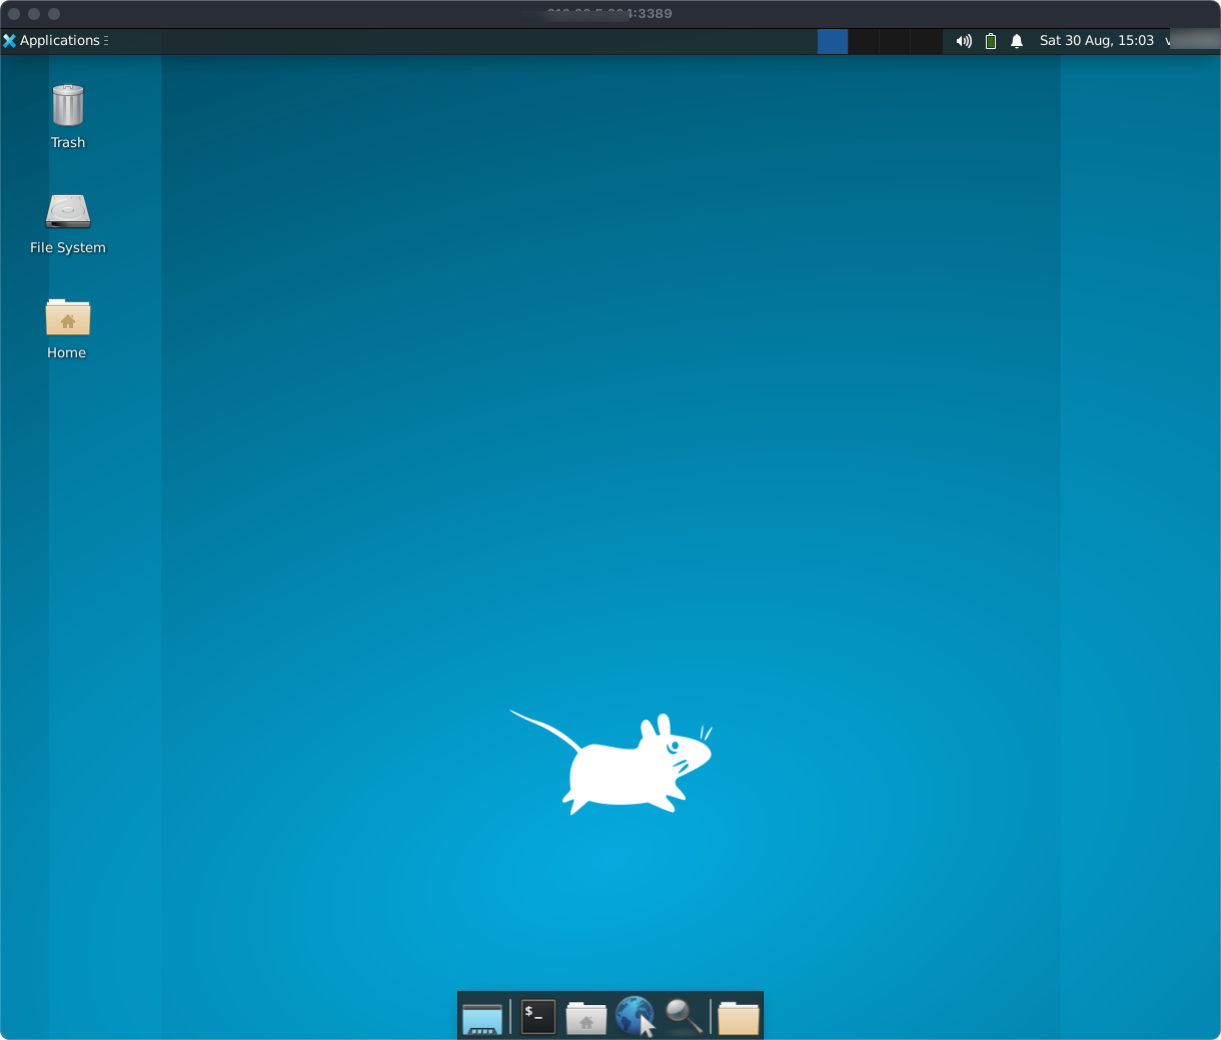Screen dimensions: 1221x1040
Task: Open the magnifying glass Application Finder
Action: pyautogui.click(x=684, y=1017)
